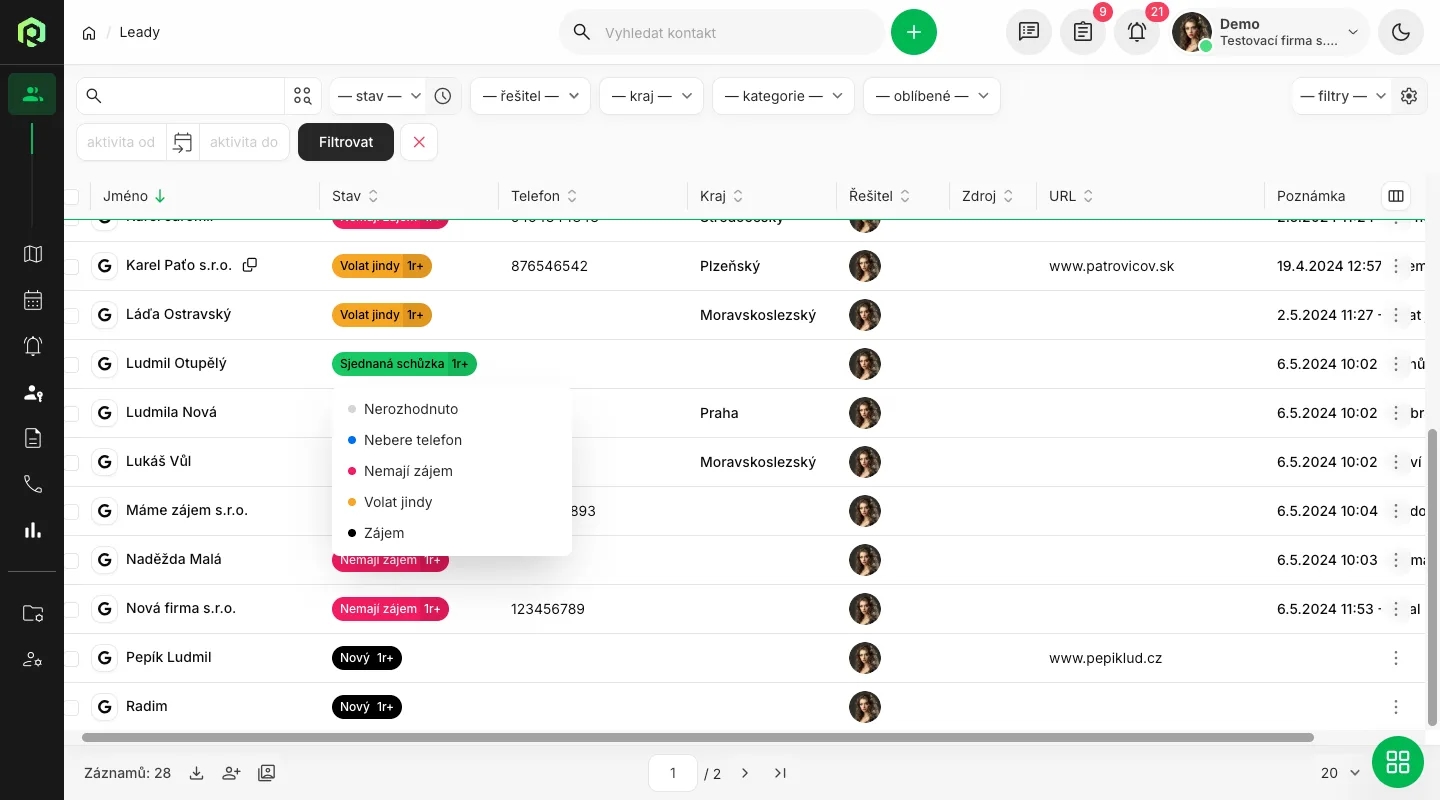Open the phone calls icon in sidebar
1440x800 pixels.
pyautogui.click(x=33, y=484)
